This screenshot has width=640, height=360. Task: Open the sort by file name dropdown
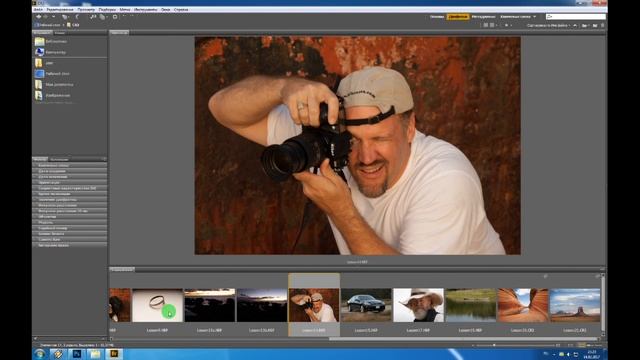pos(549,25)
